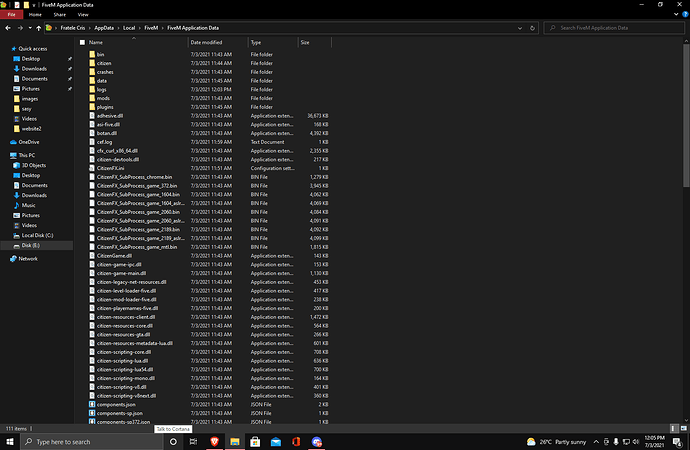690x450 pixels.
Task: Click the Back navigation arrow
Action: pyautogui.click(x=9, y=27)
